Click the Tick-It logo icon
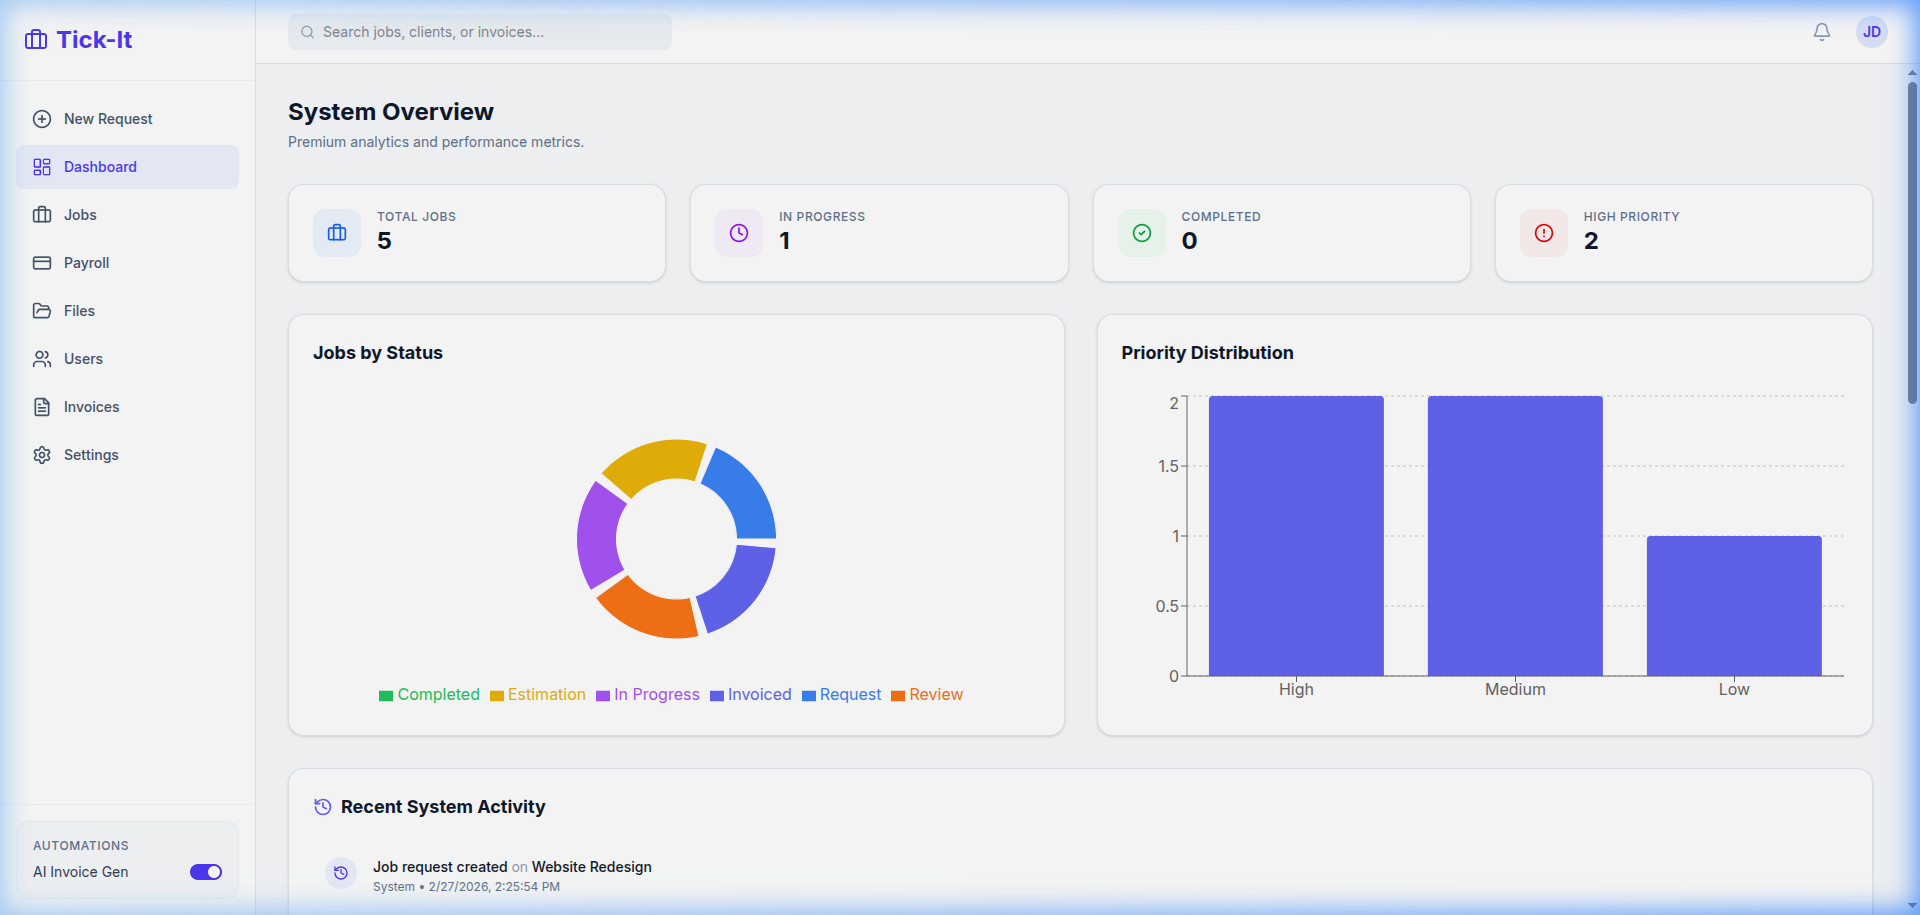This screenshot has height=915, width=1920. (x=36, y=39)
